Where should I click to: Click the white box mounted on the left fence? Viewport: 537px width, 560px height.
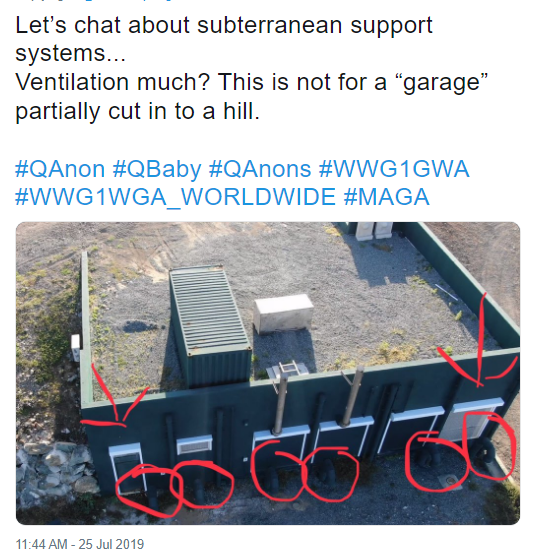click(x=76, y=345)
